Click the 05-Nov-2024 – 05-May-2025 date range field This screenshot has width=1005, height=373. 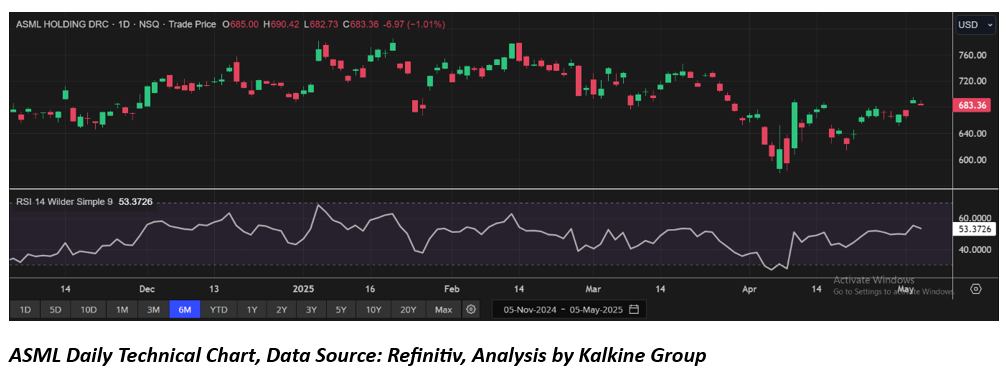(569, 310)
